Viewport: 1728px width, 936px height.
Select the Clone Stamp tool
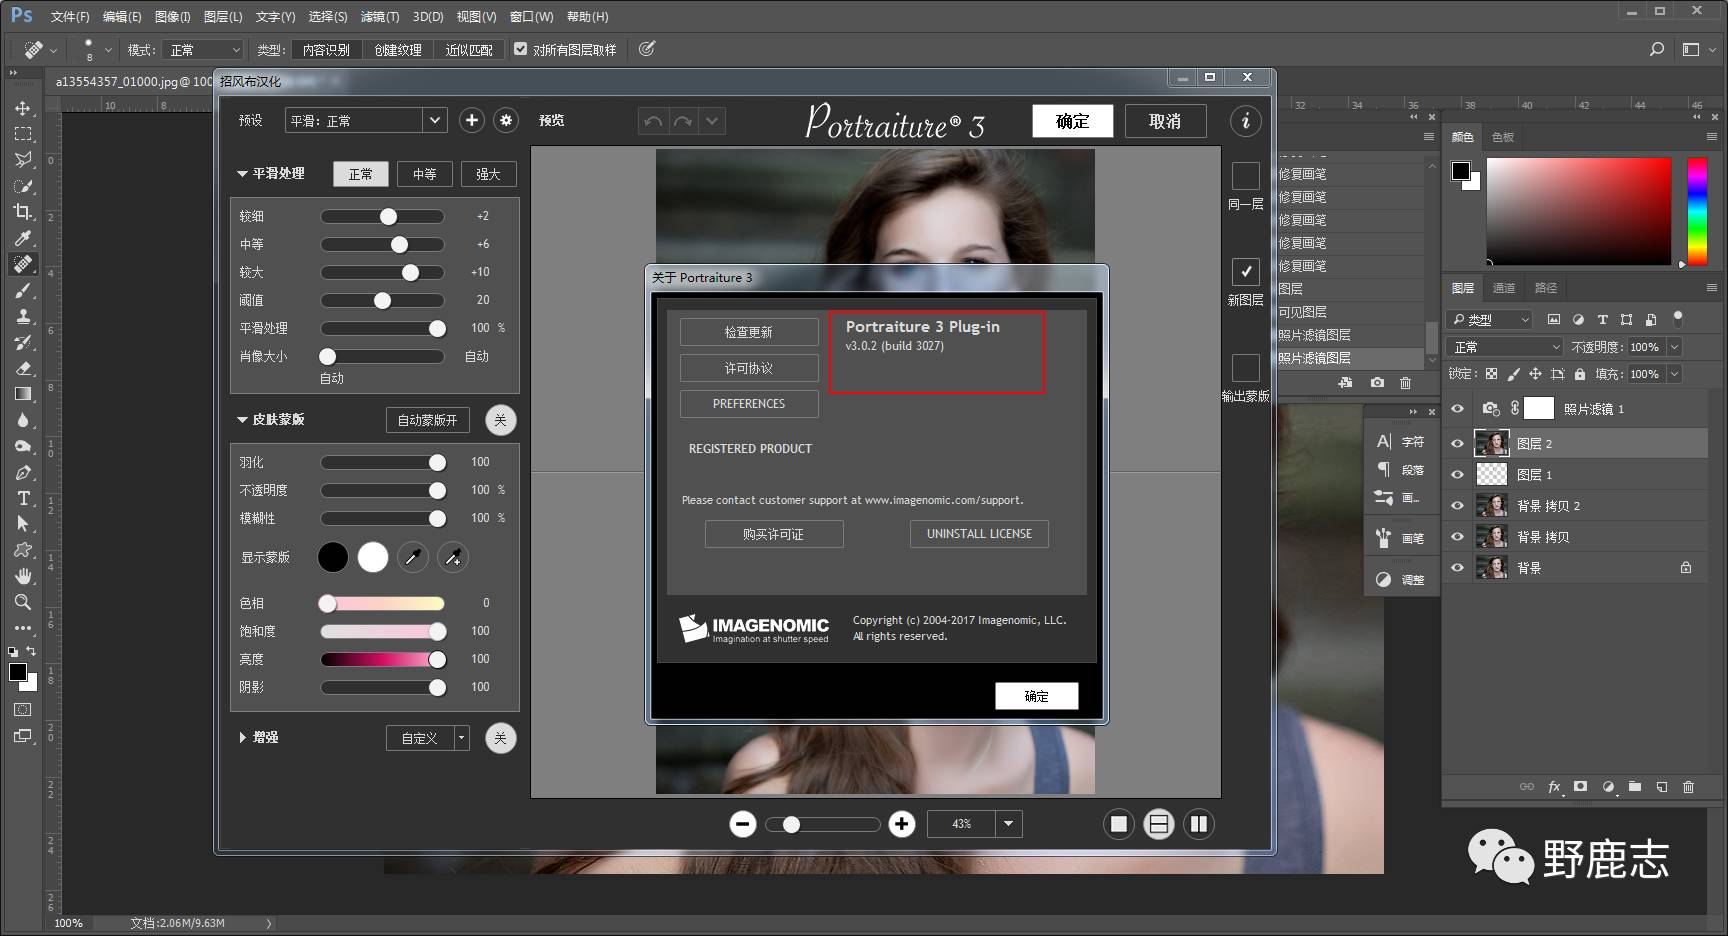point(22,316)
